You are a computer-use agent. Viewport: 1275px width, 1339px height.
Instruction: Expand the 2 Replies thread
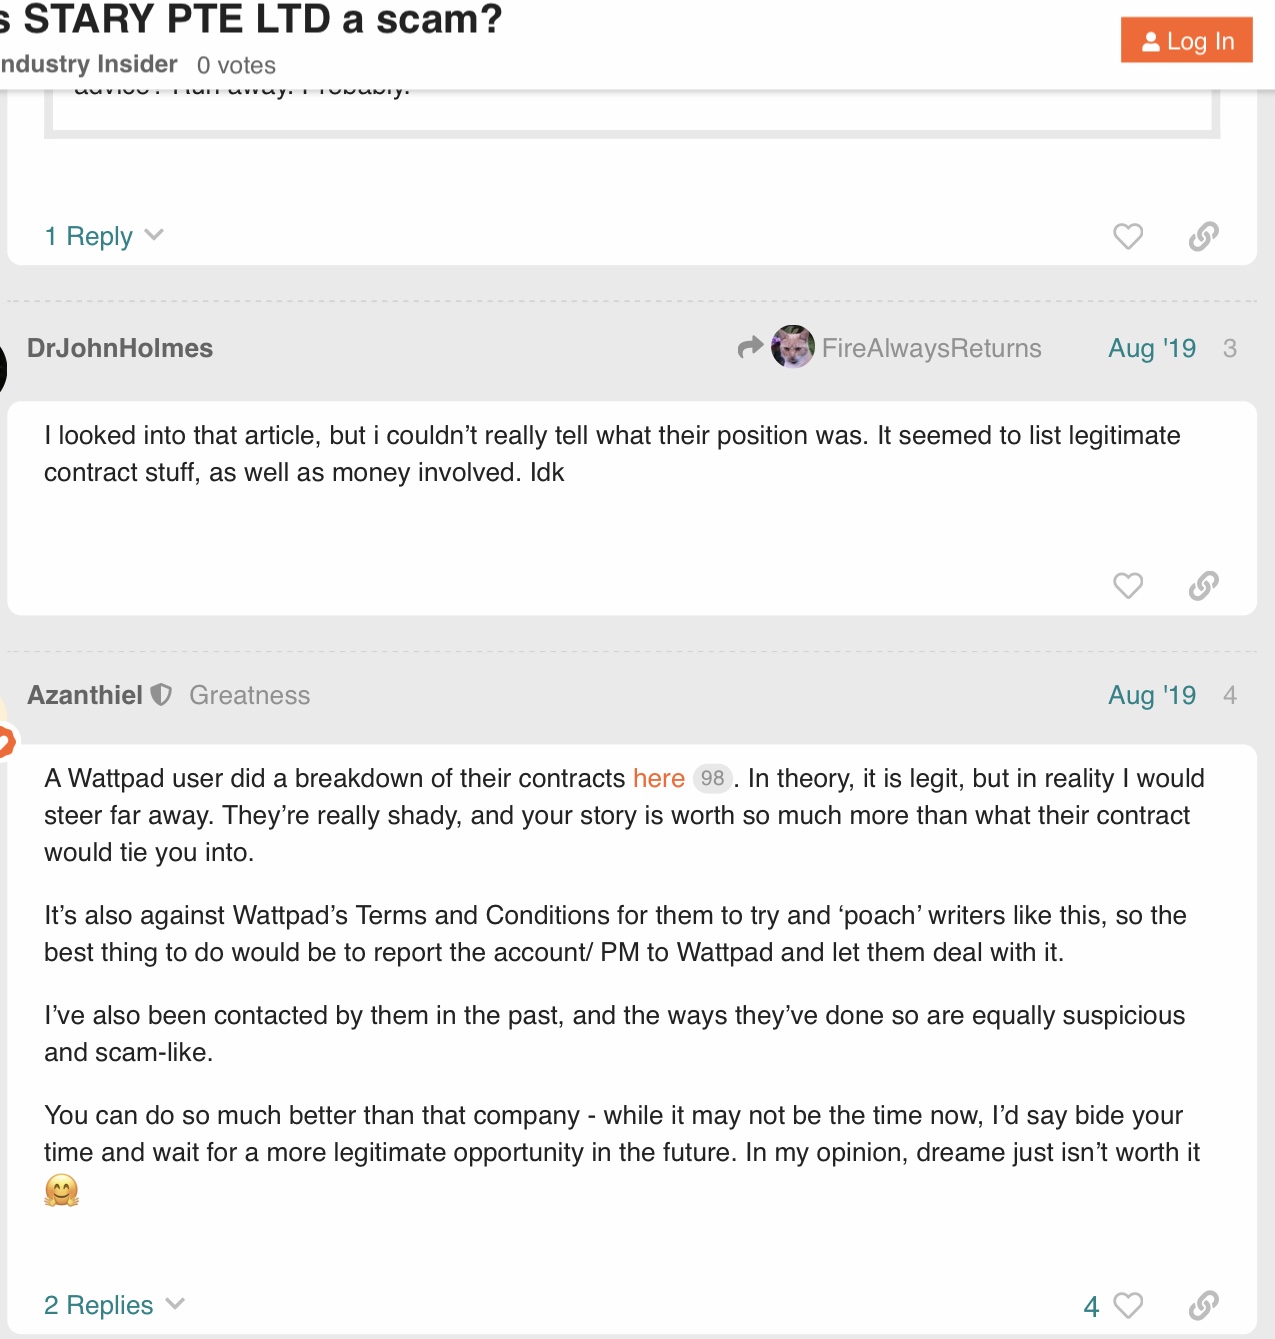click(114, 1305)
